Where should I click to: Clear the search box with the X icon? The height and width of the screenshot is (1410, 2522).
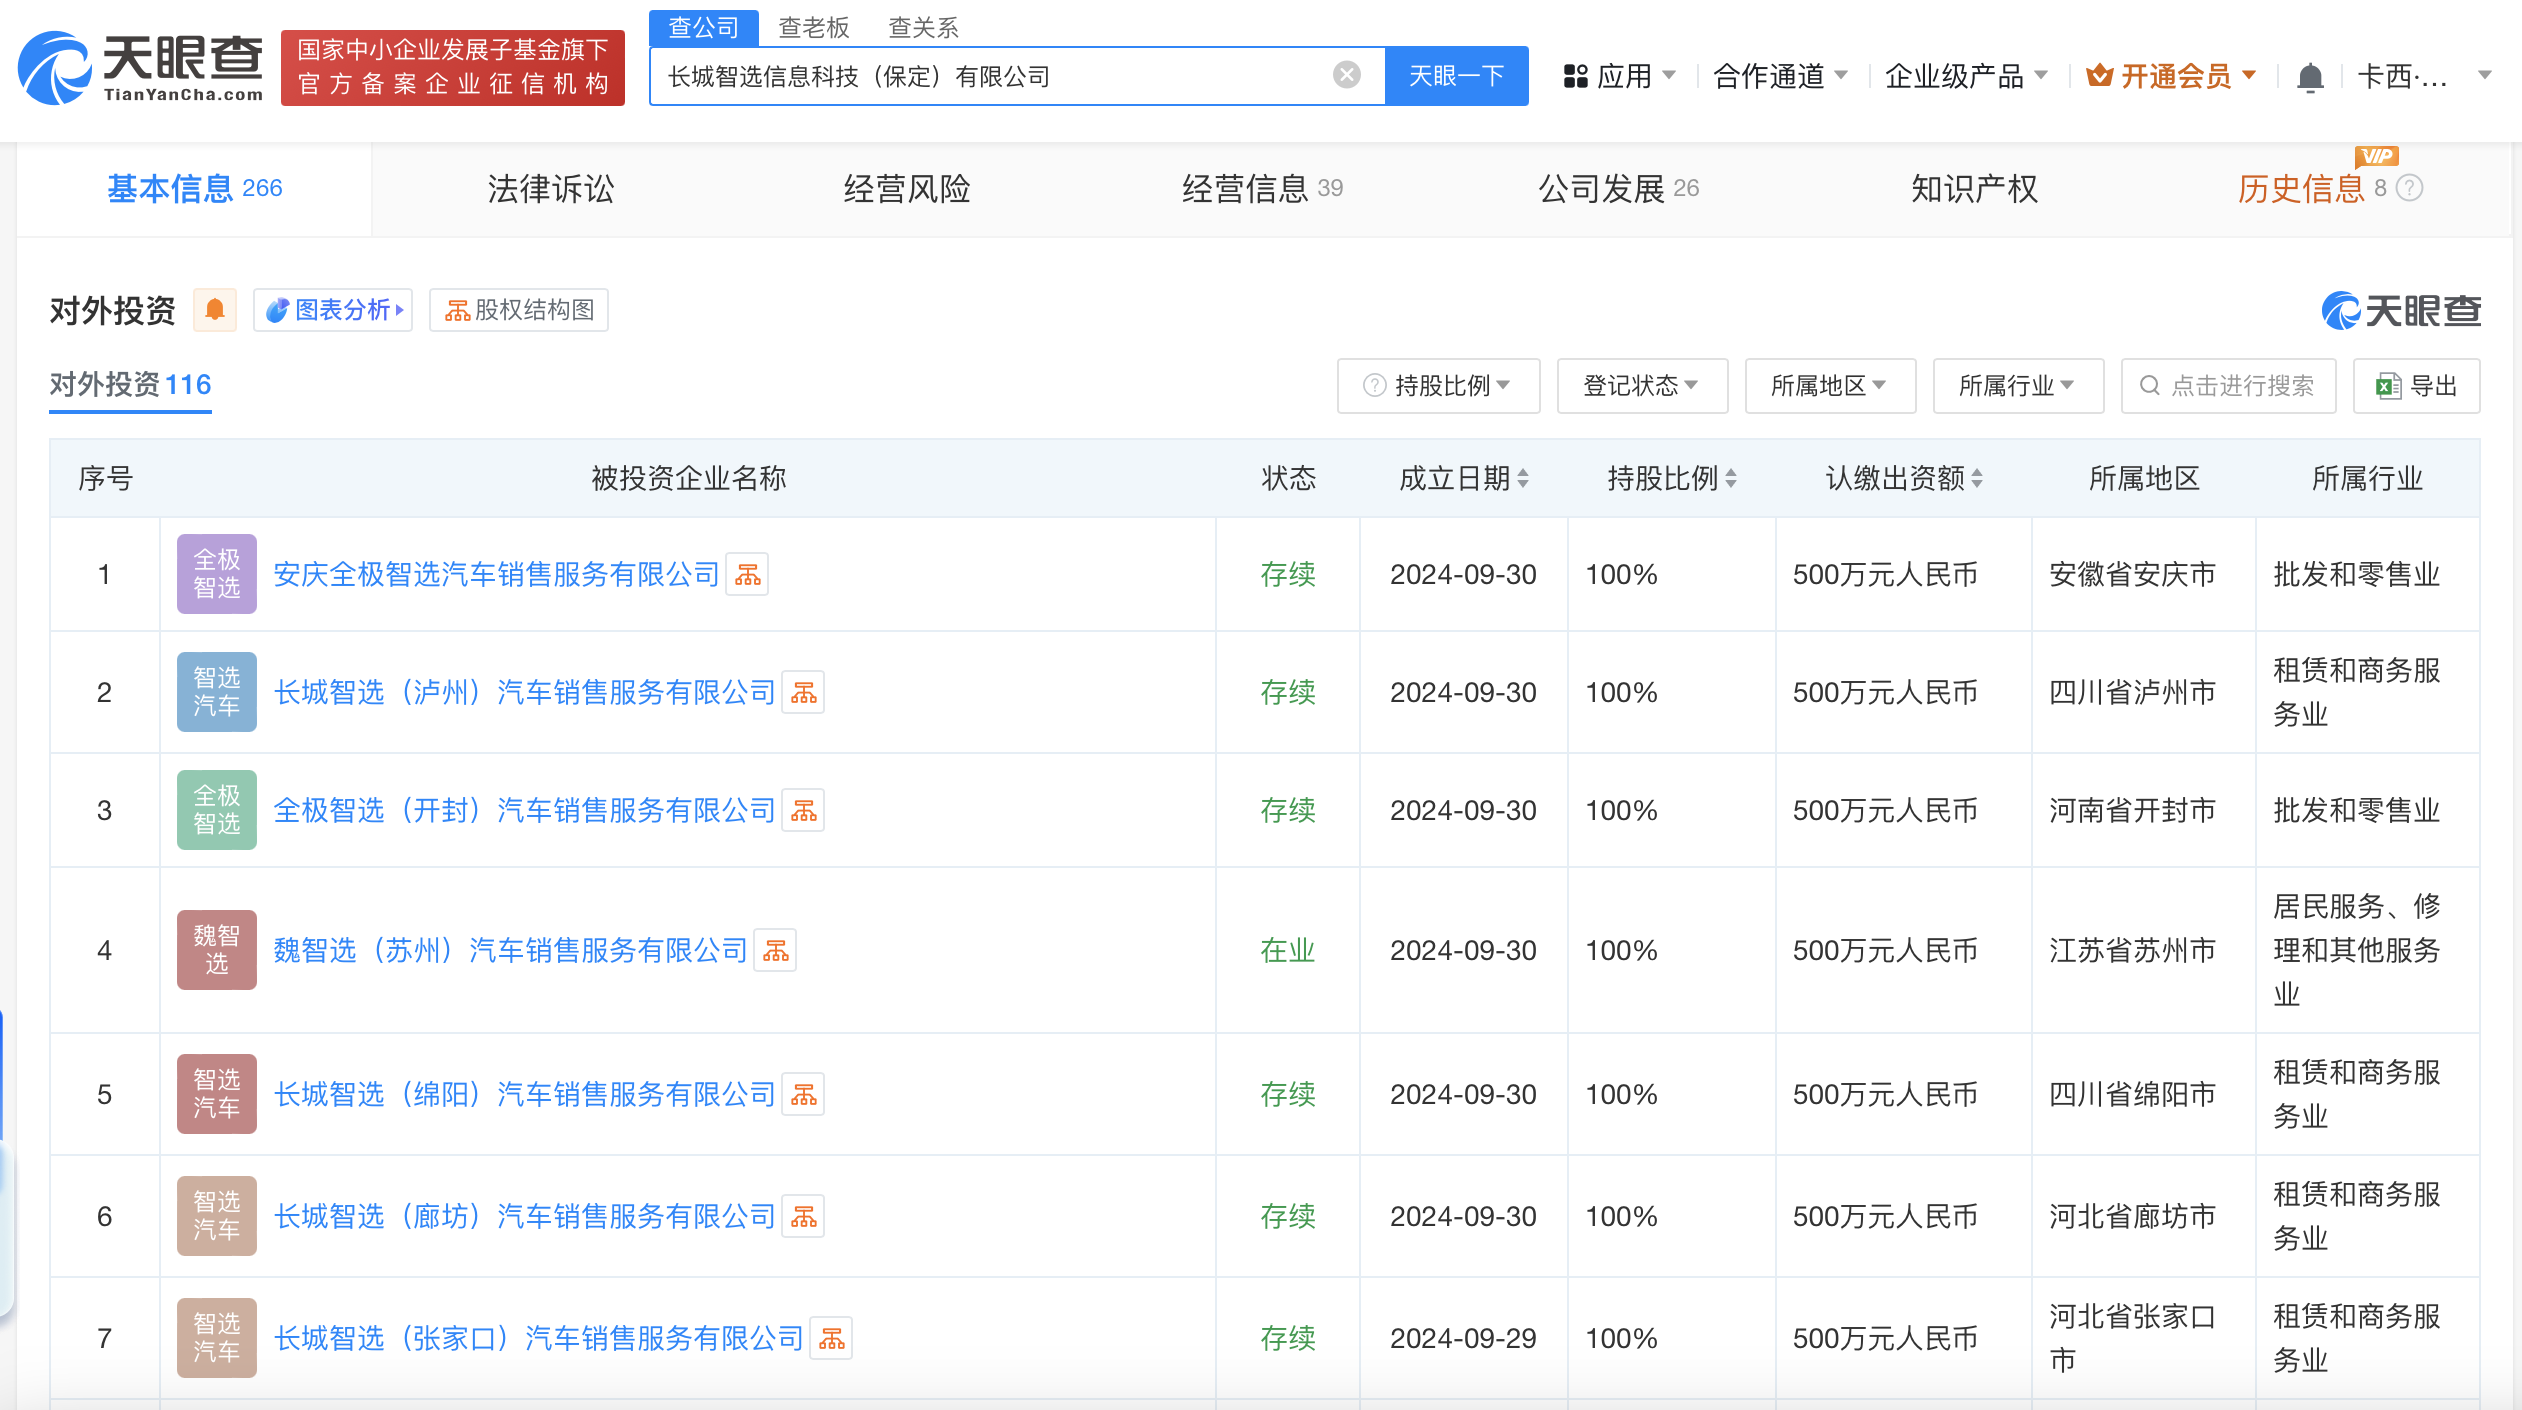click(x=1346, y=75)
